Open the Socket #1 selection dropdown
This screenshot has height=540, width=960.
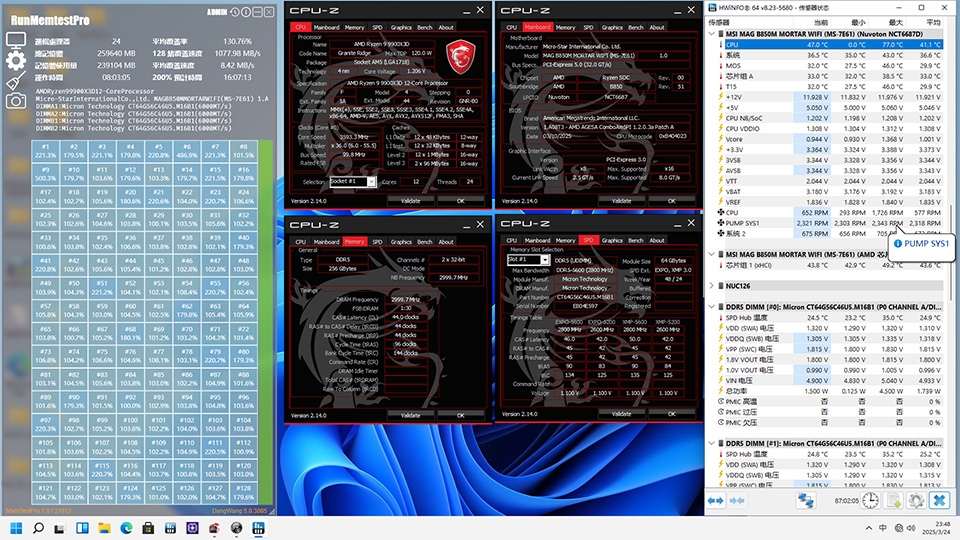pos(353,182)
